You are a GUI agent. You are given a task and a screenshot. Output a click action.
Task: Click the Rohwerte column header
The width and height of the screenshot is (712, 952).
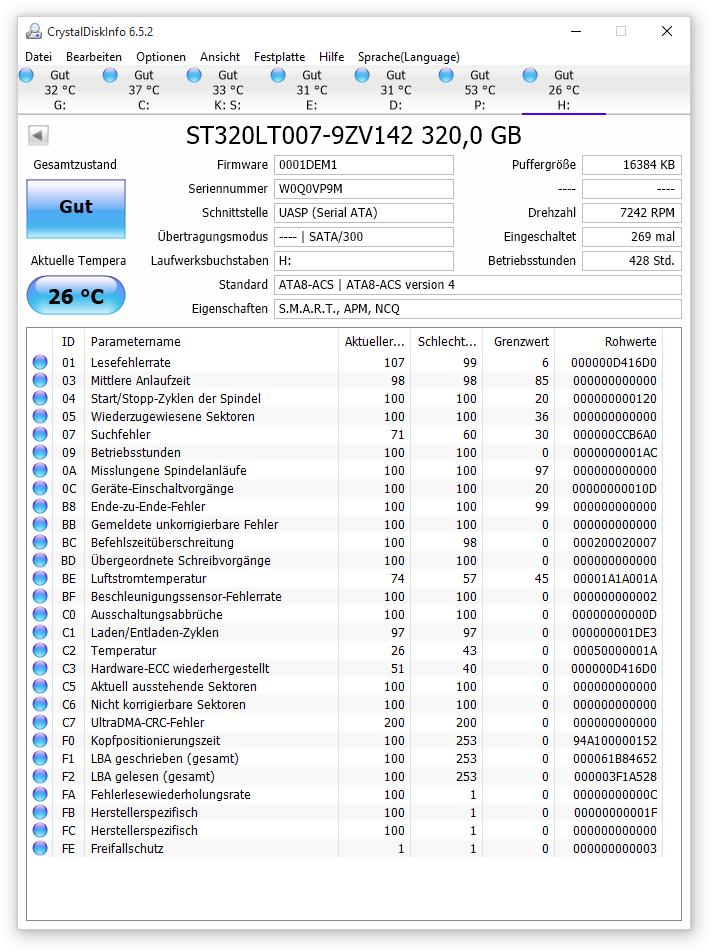pyautogui.click(x=609, y=341)
